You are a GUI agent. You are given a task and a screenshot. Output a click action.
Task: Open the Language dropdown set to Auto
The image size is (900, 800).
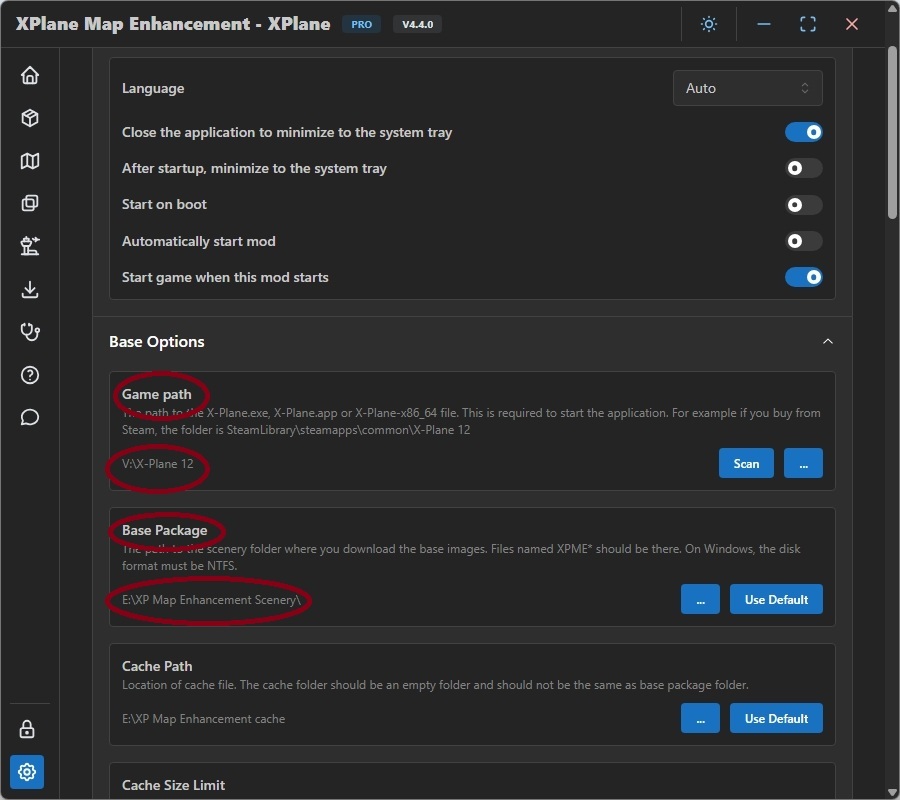(x=747, y=88)
